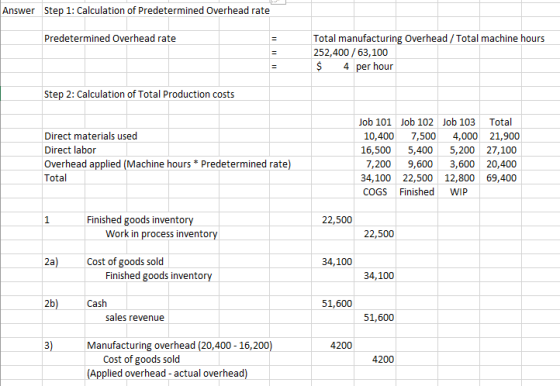Click the '3)' entry number cell
This screenshot has height=386, width=560.
(x=49, y=345)
